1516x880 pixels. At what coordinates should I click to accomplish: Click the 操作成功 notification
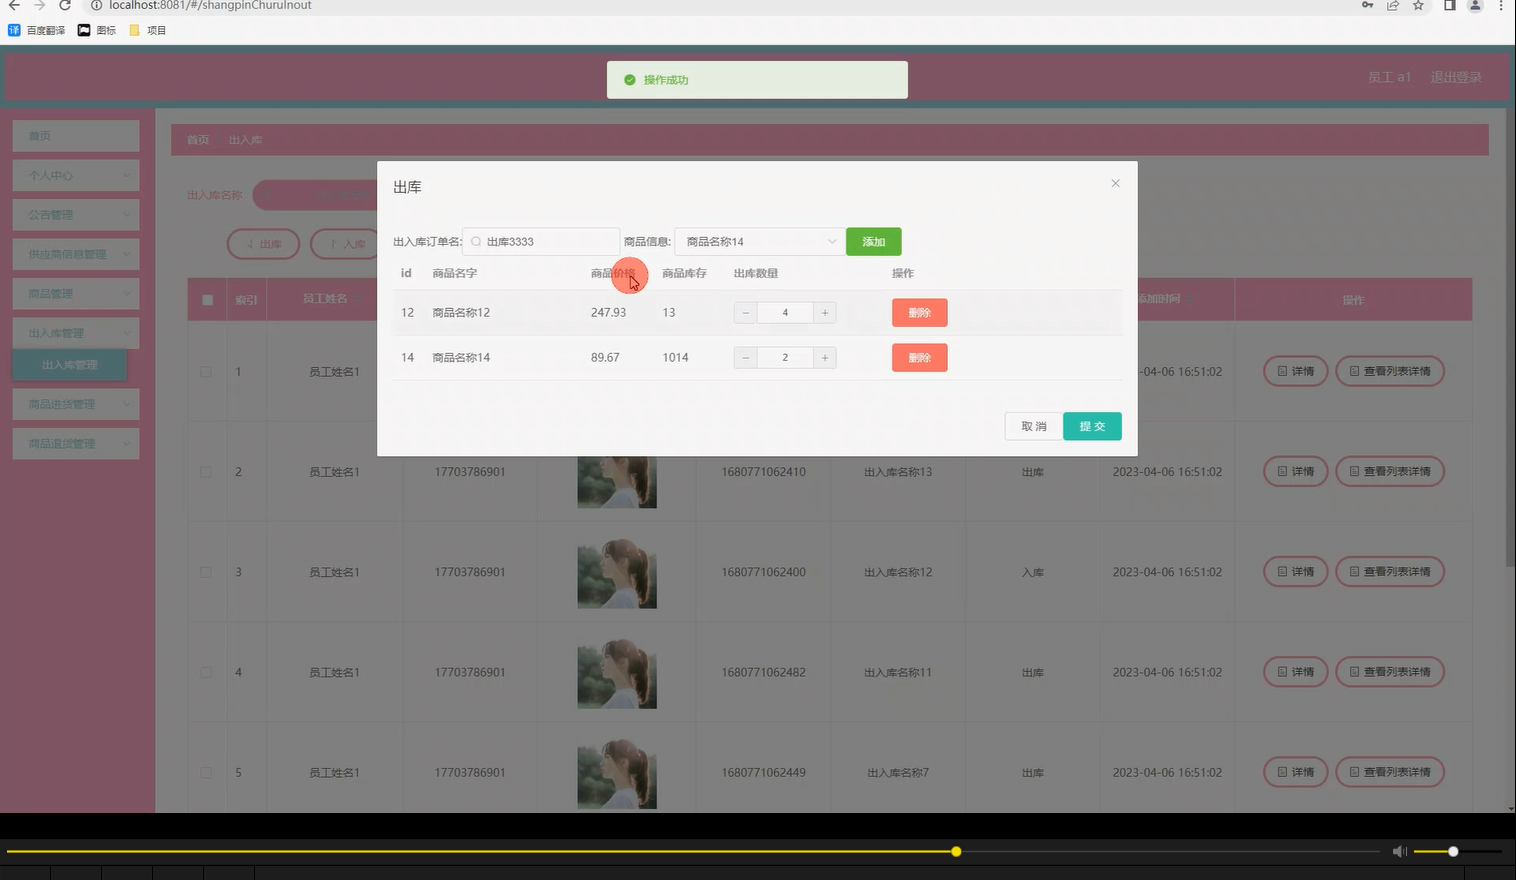click(757, 80)
